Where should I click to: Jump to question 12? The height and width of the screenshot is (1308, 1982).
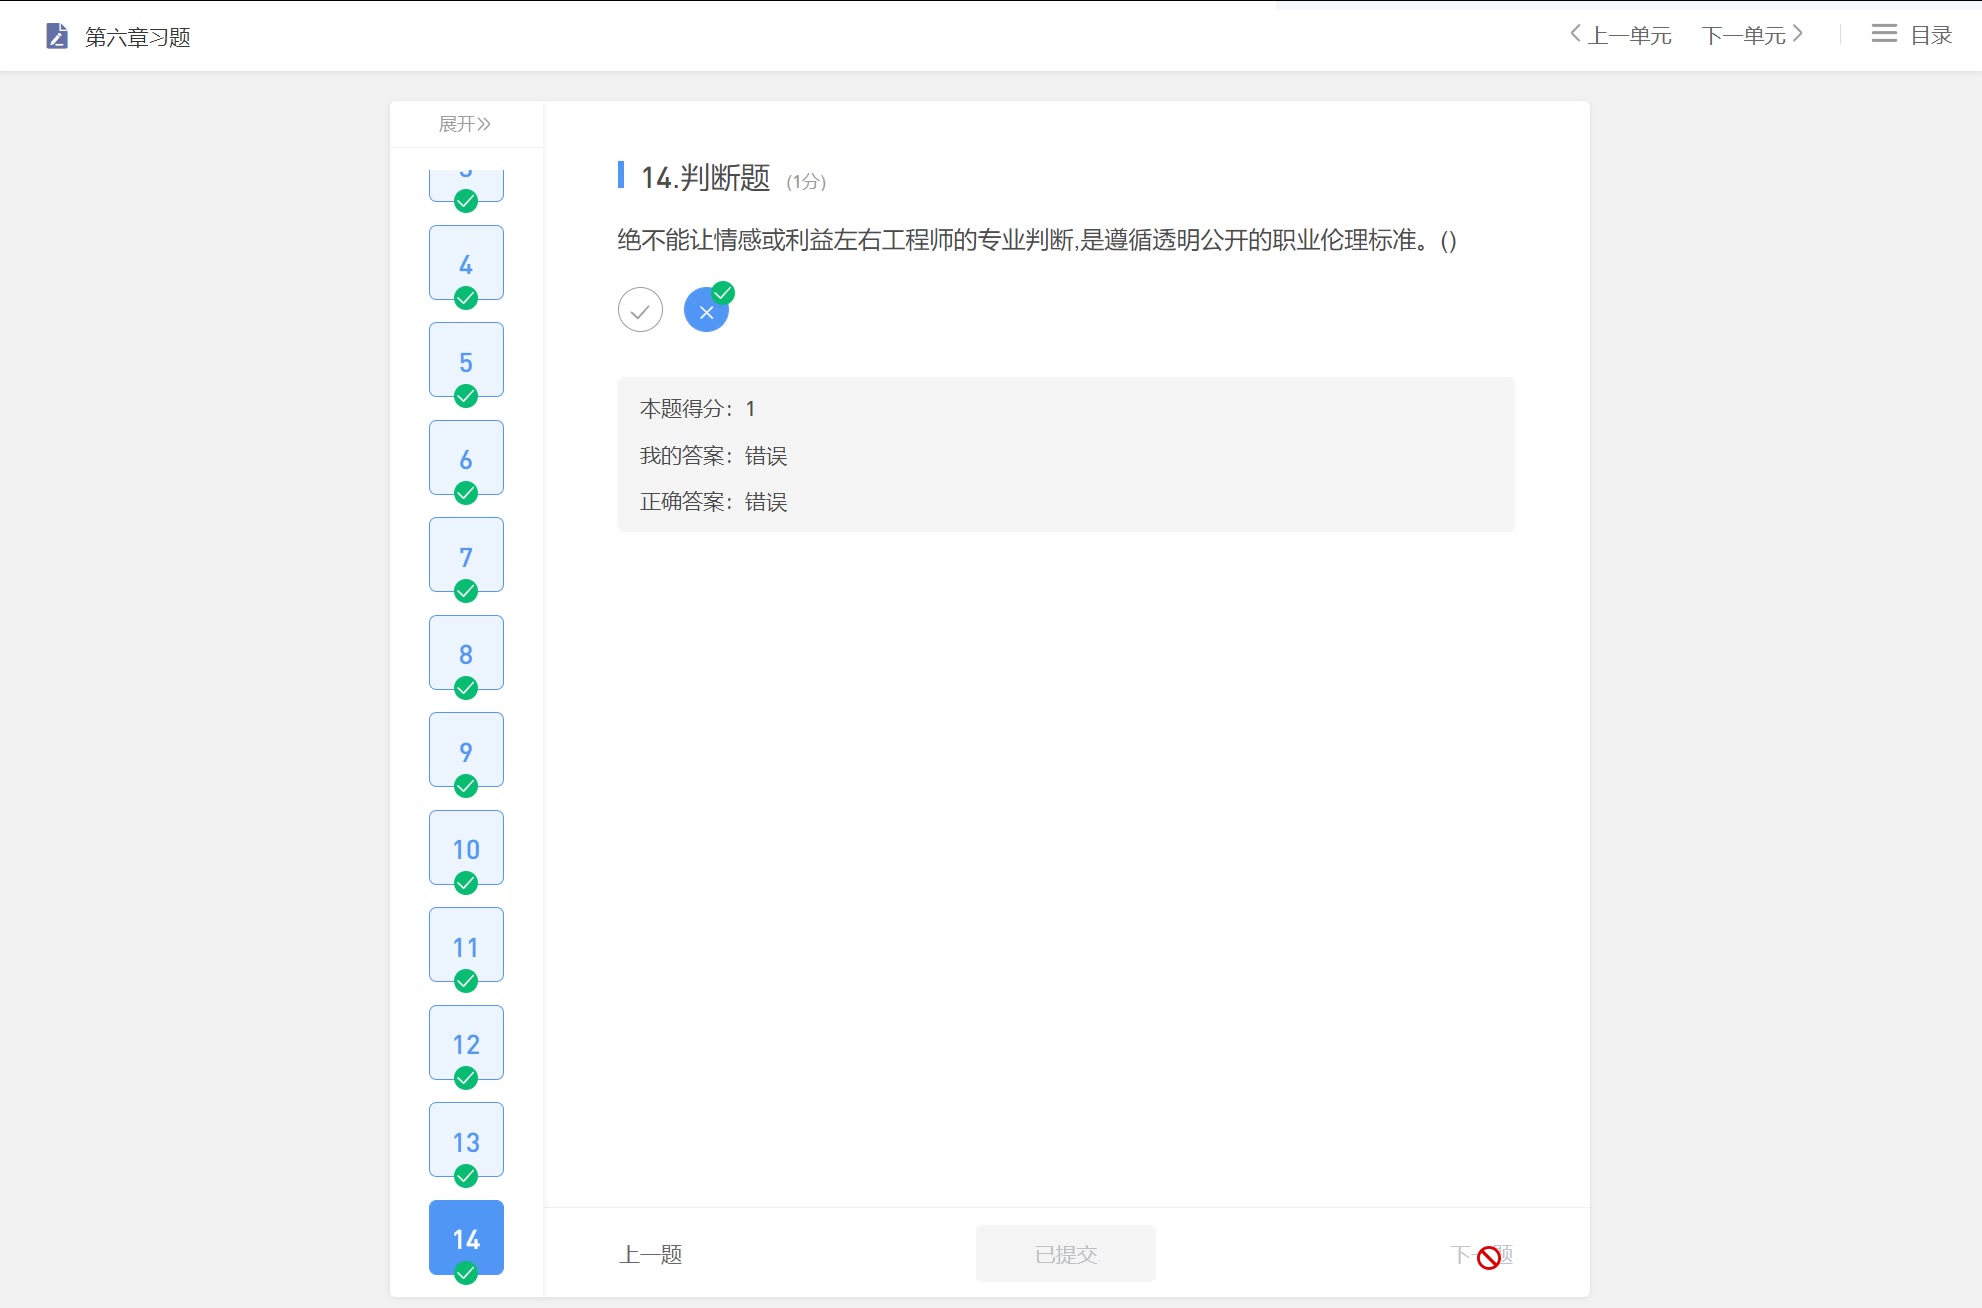point(466,1043)
